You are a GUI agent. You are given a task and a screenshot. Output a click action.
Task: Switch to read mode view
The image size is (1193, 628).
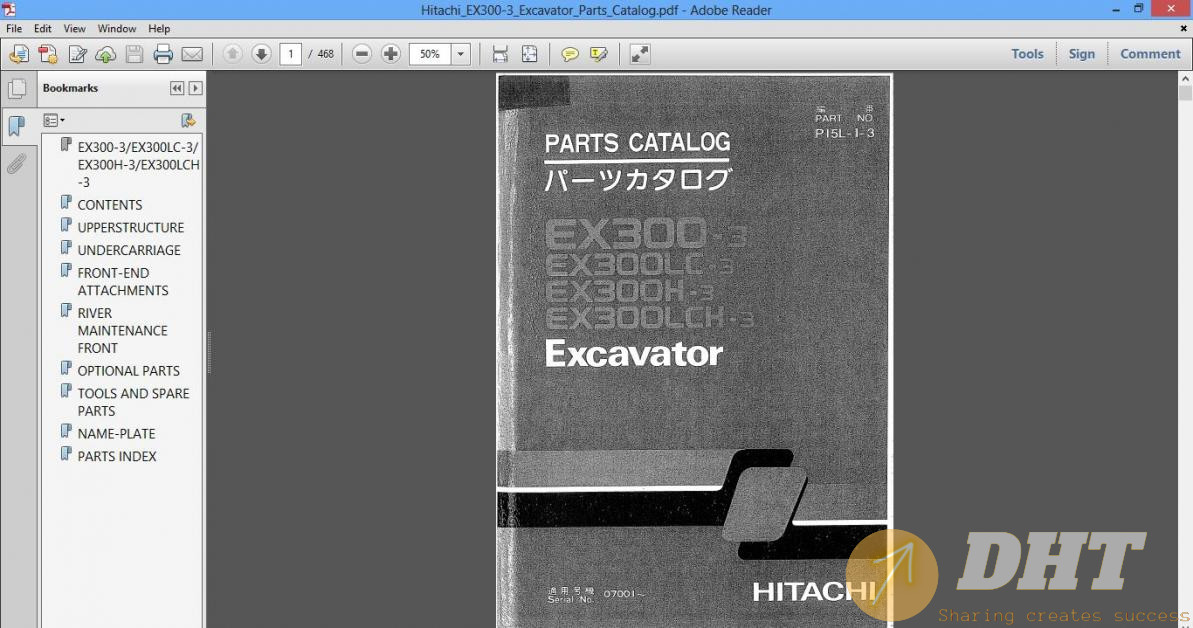(x=640, y=54)
